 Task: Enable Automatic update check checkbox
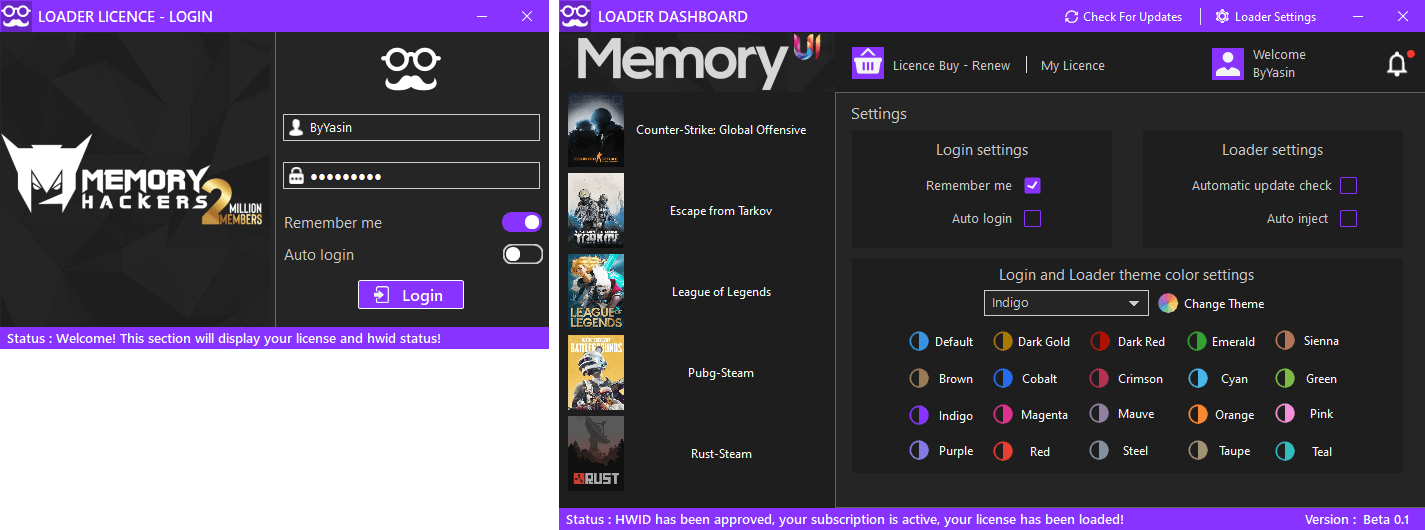tap(1348, 185)
